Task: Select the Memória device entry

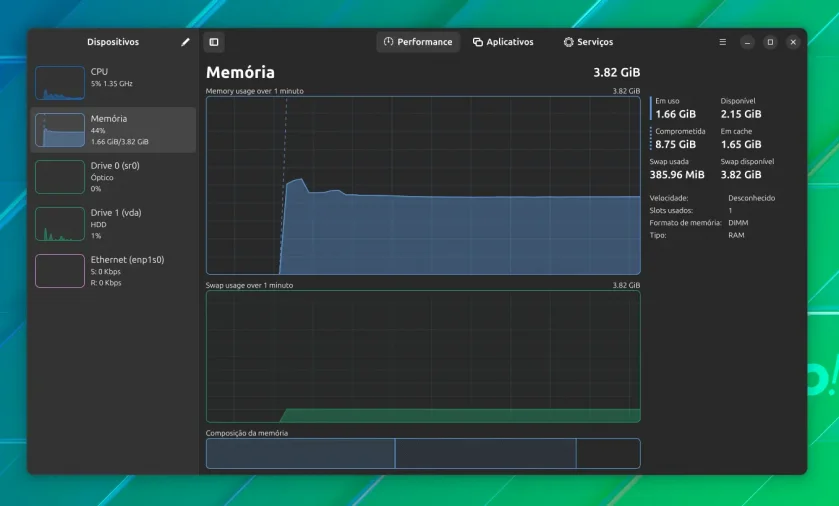Action: click(x=114, y=130)
